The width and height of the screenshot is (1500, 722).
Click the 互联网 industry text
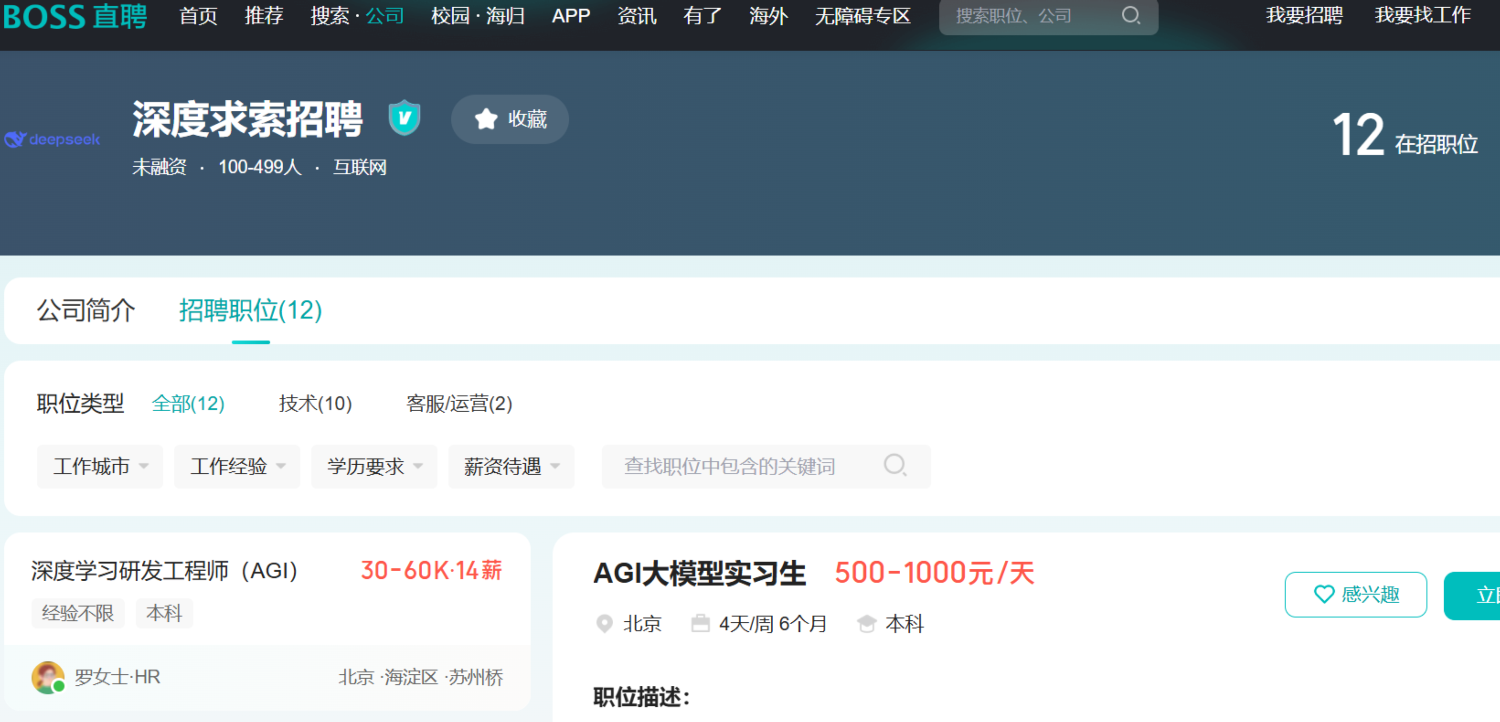coord(360,168)
